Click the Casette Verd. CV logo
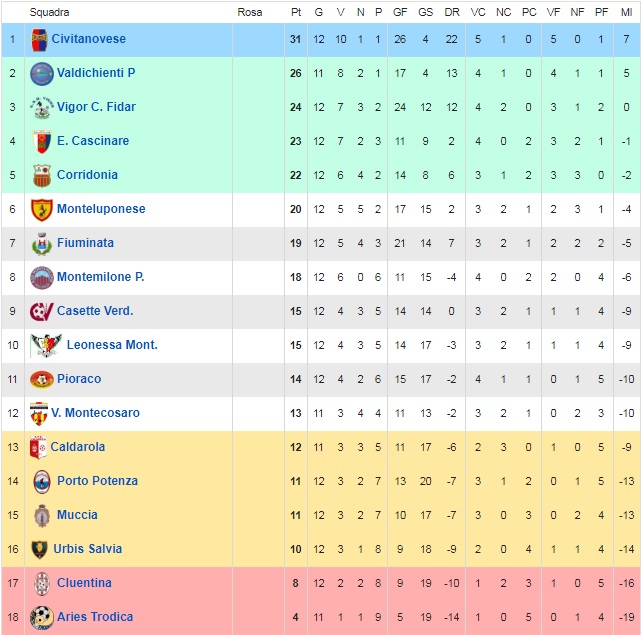 [x=42, y=312]
